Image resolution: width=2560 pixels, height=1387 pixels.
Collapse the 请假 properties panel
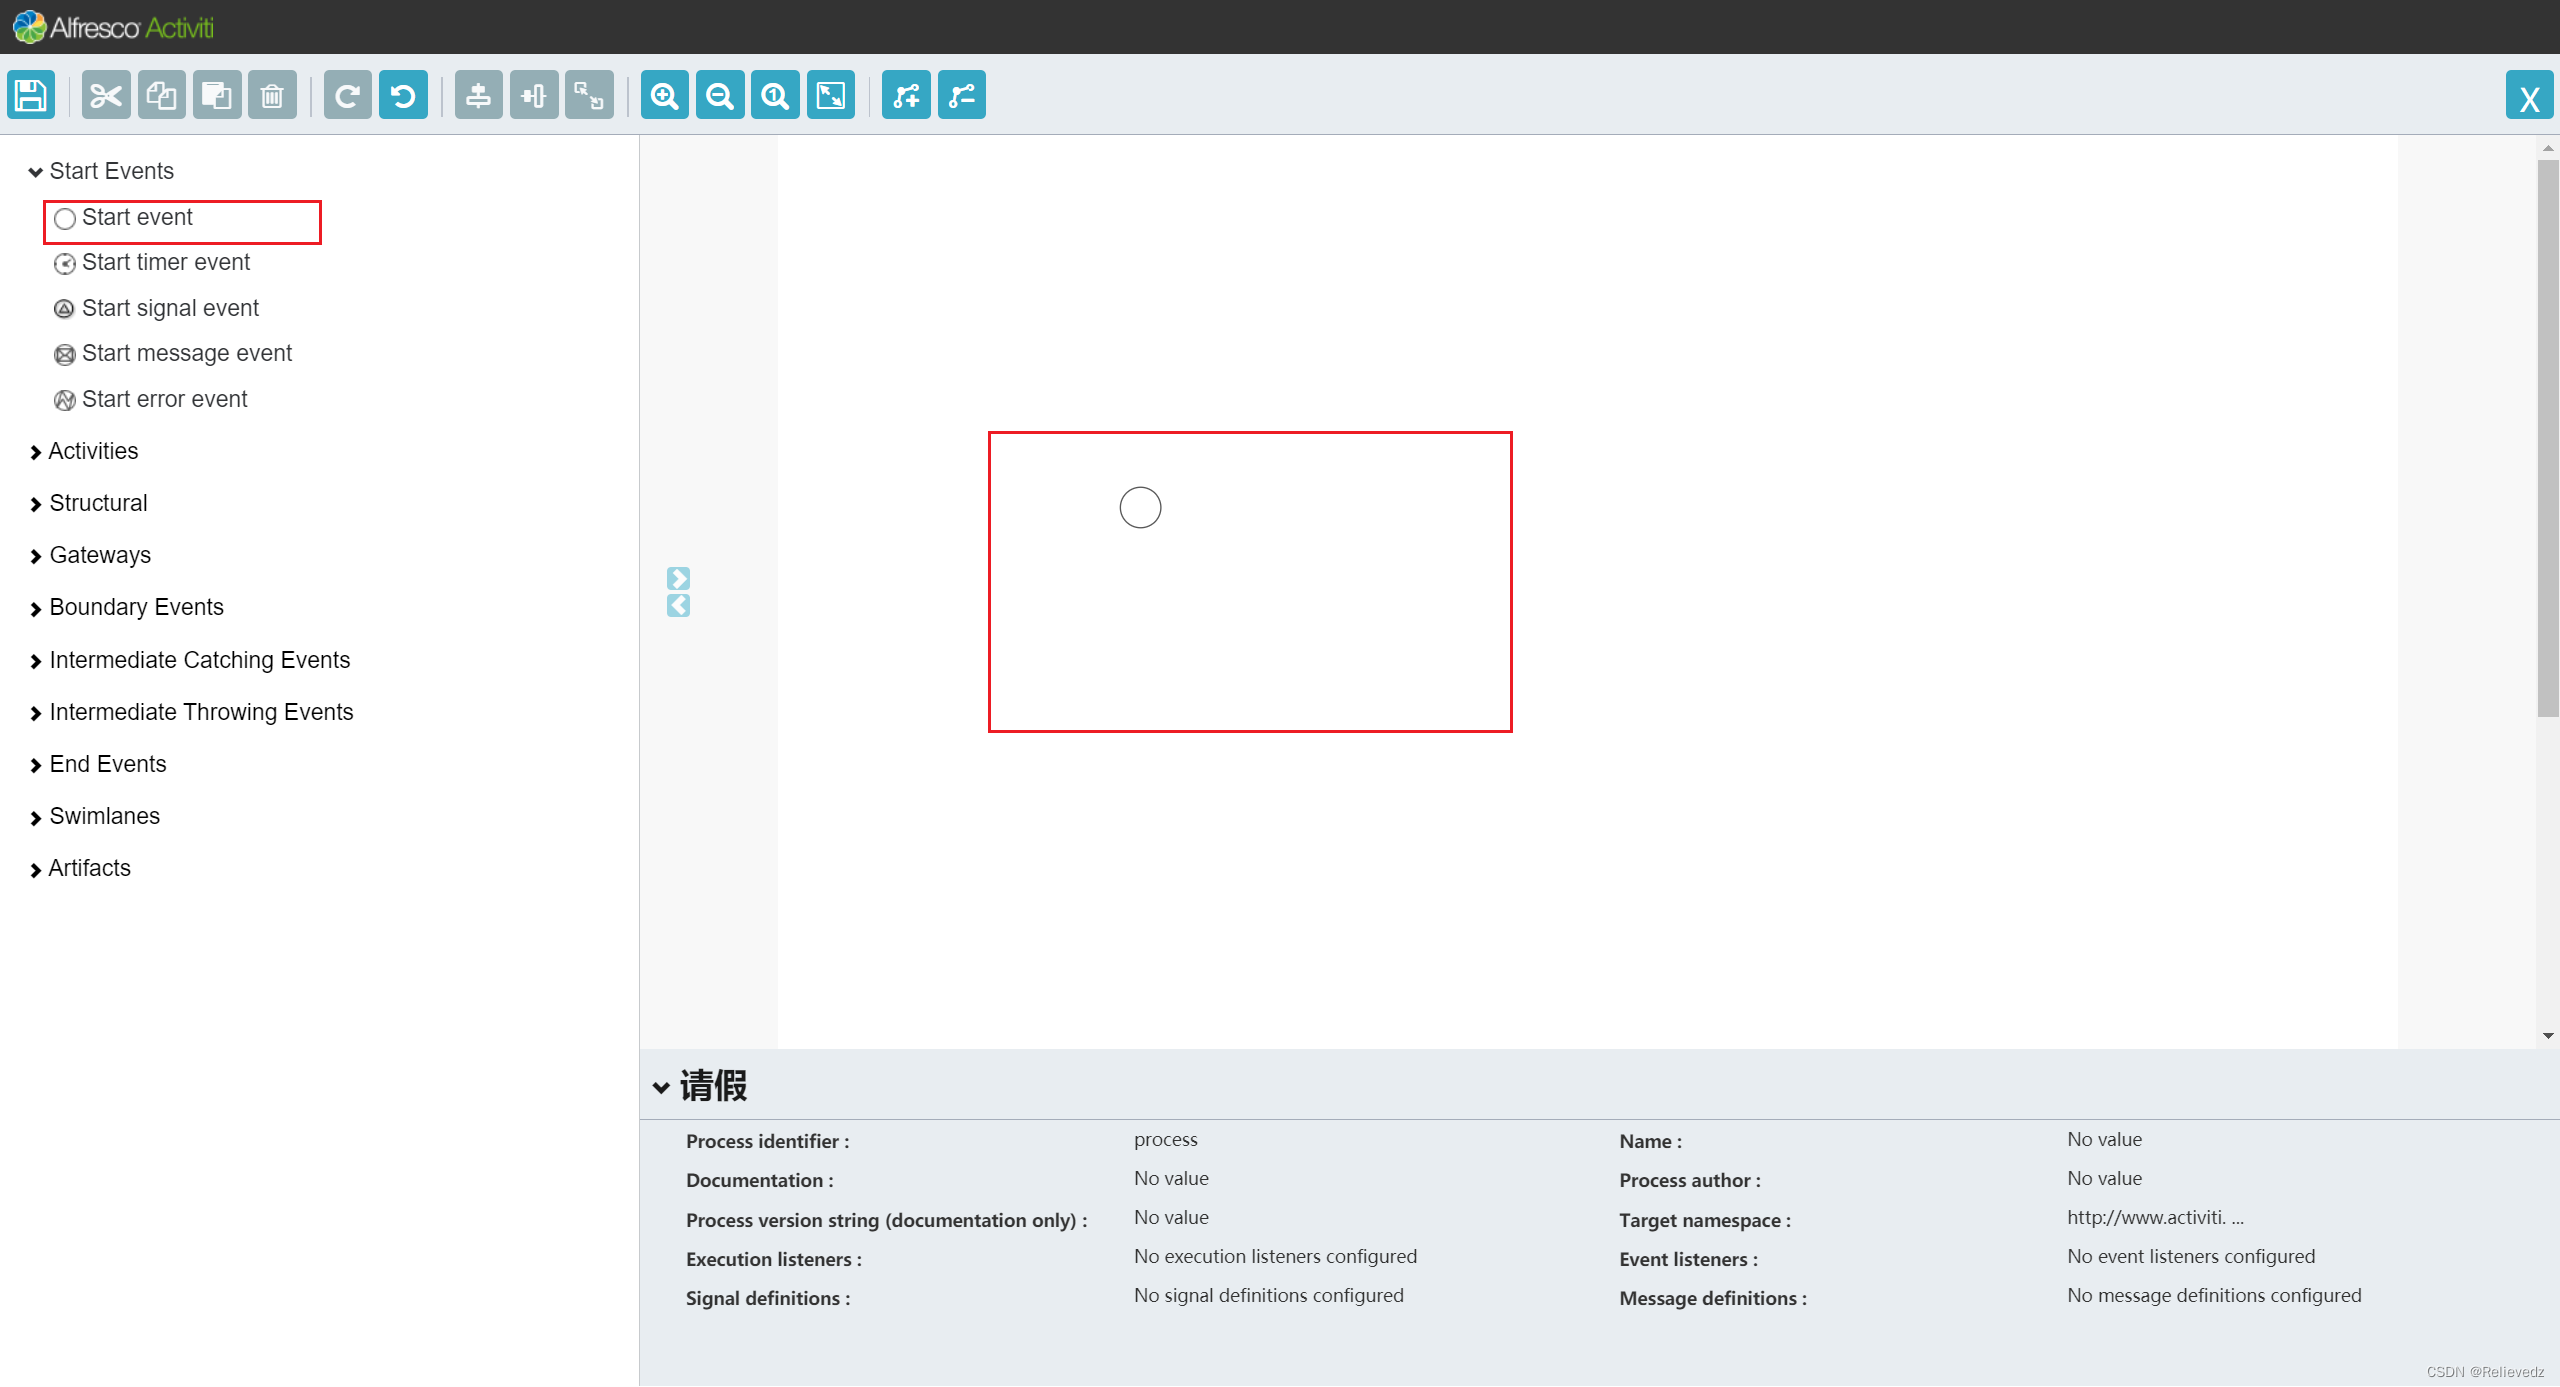coord(661,1087)
